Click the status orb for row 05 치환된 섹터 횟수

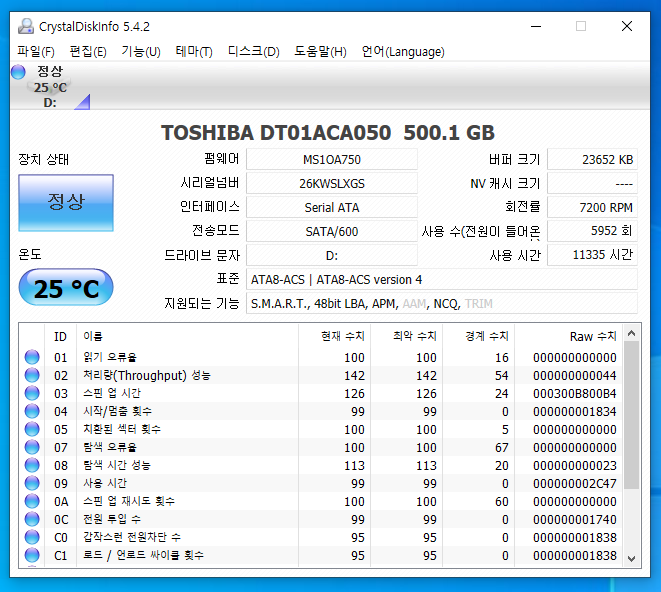pos(32,429)
